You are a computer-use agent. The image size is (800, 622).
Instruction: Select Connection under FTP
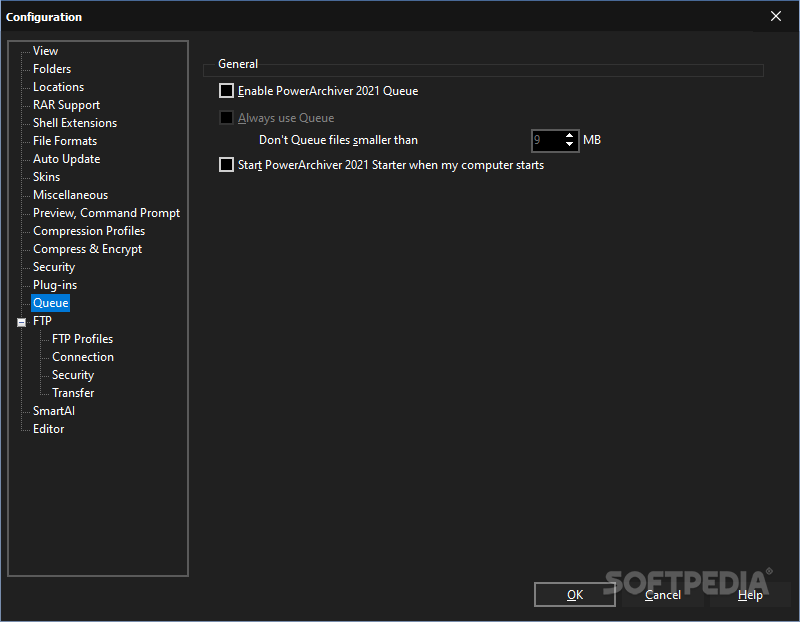pyautogui.click(x=83, y=357)
